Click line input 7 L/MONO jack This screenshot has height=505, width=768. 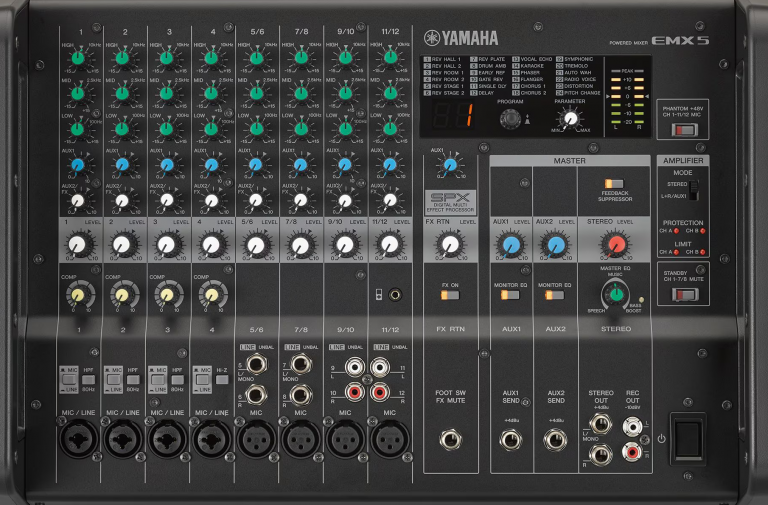301,364
